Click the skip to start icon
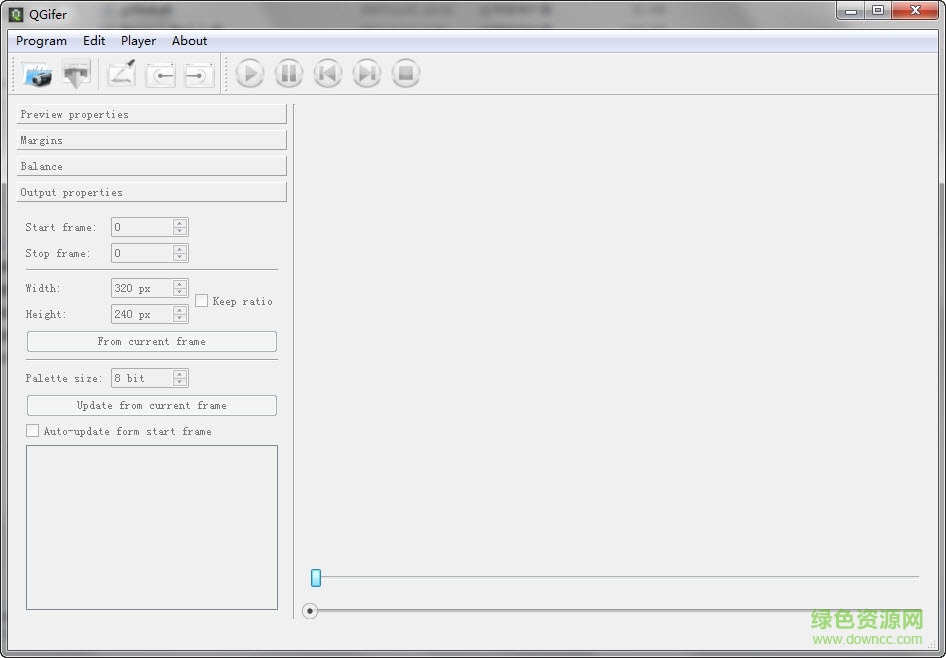 tap(327, 73)
